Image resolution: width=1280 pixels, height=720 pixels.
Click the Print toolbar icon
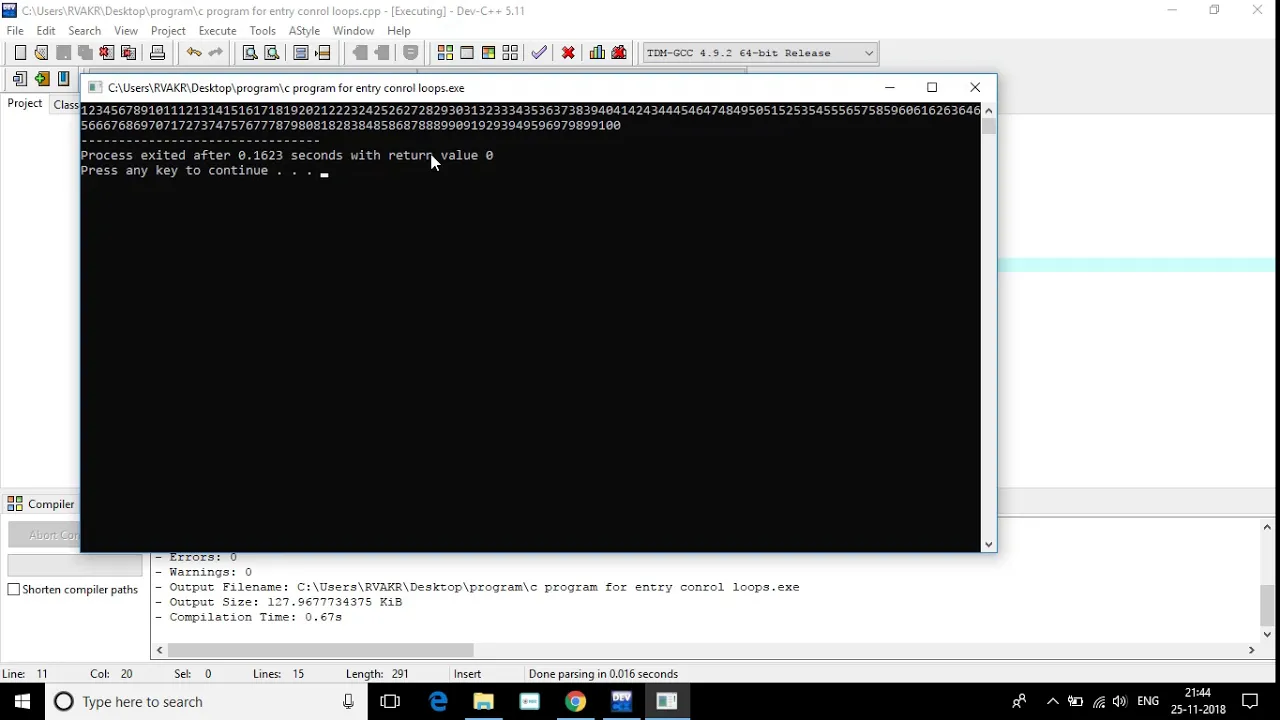click(x=157, y=53)
